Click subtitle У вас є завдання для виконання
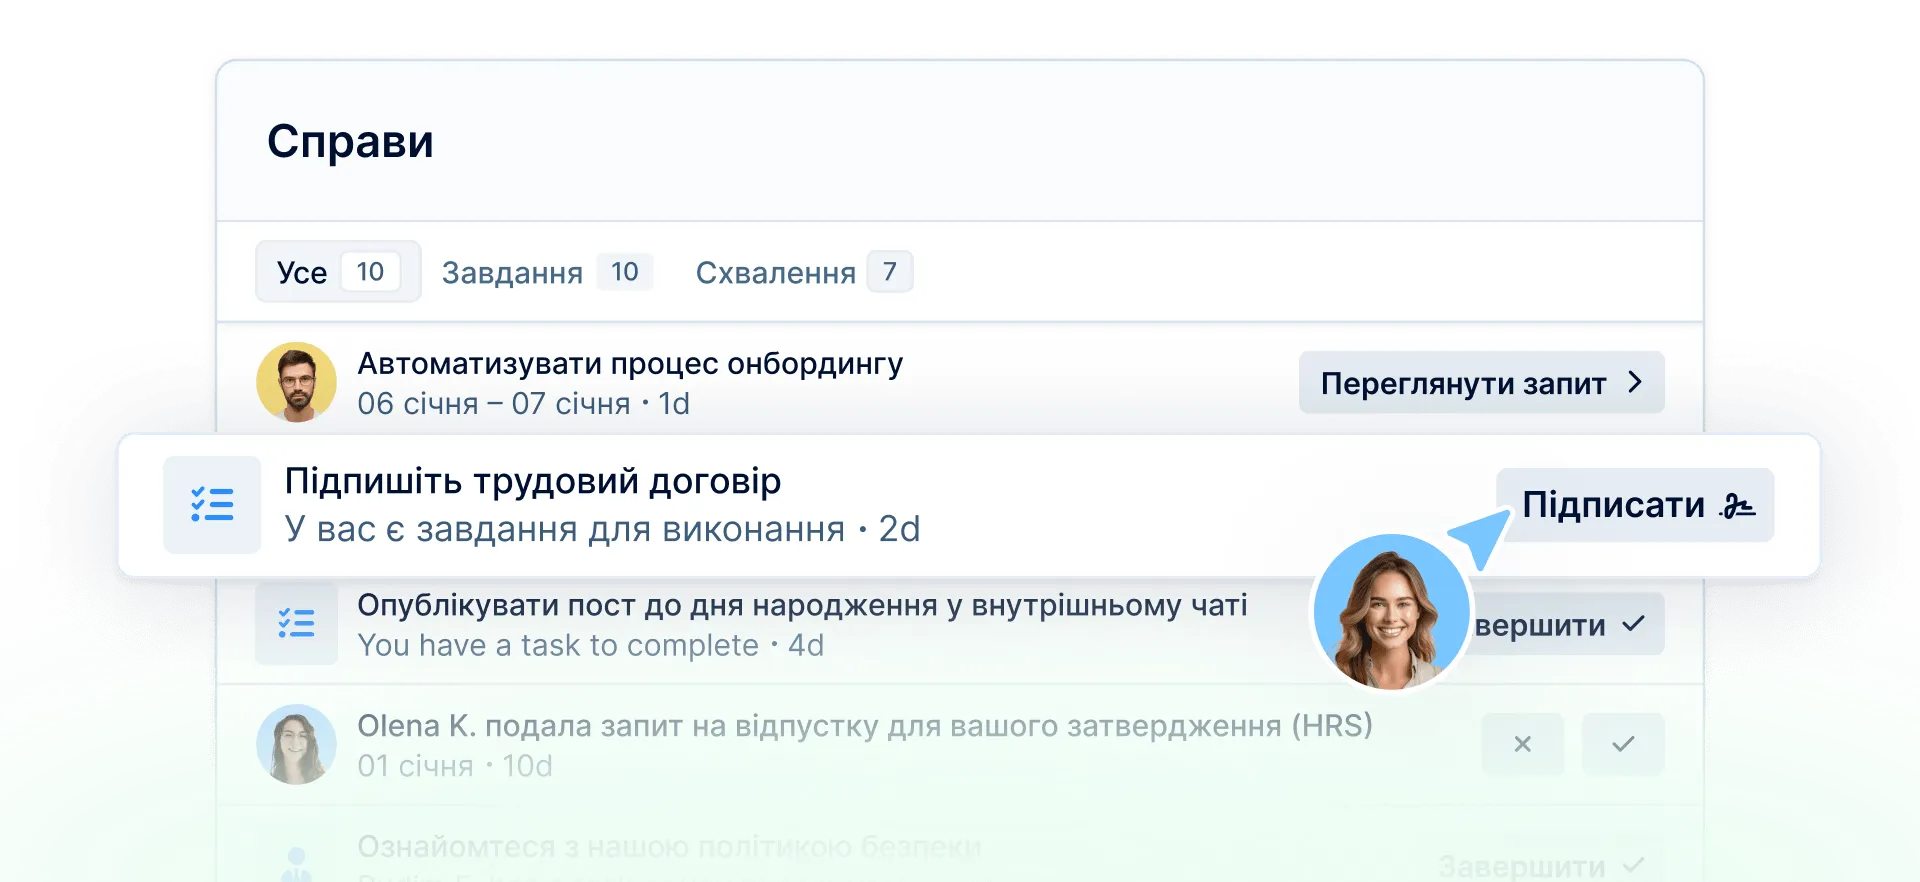Screen dimensions: 1920x882 click(x=565, y=529)
